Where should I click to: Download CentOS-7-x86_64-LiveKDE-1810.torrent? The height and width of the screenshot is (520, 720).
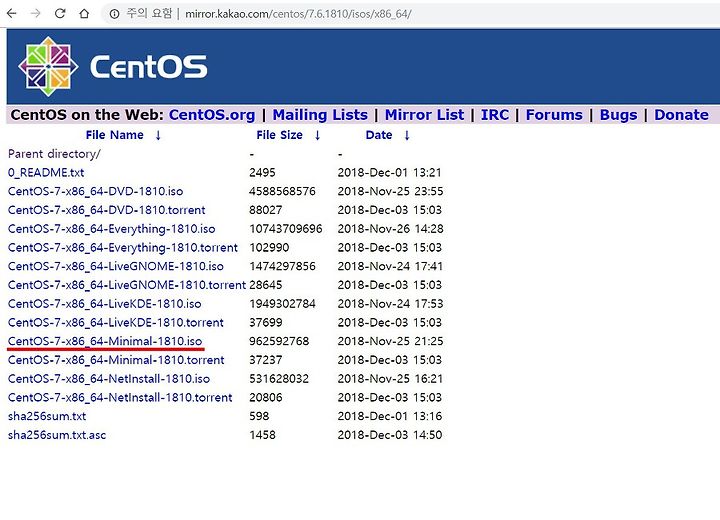(x=116, y=322)
